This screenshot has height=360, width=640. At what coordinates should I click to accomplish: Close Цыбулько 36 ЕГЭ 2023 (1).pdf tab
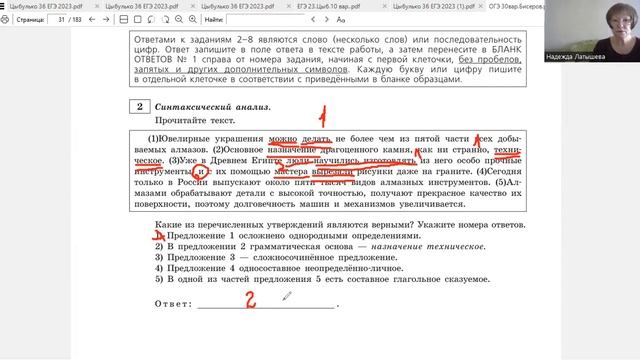coord(480,7)
